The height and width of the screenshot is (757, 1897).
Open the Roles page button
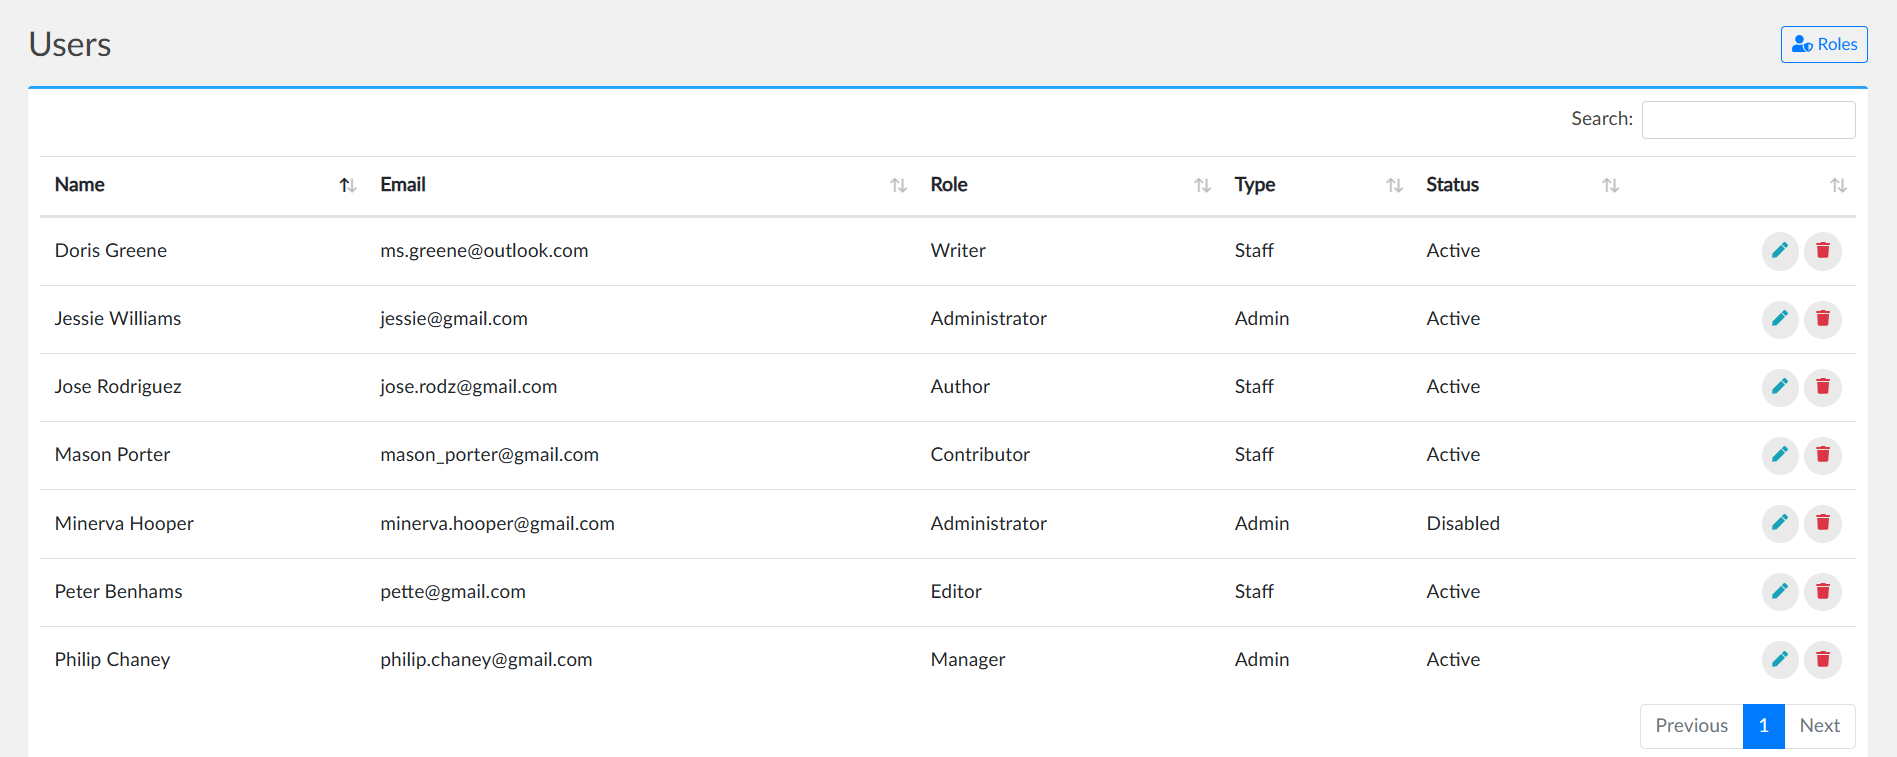(1823, 45)
